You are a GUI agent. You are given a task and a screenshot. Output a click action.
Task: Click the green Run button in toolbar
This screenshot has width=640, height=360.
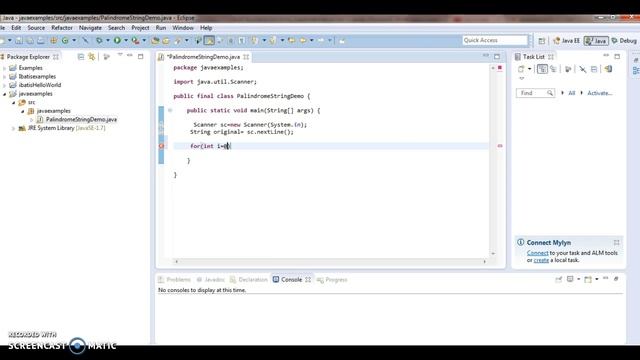coord(117,40)
